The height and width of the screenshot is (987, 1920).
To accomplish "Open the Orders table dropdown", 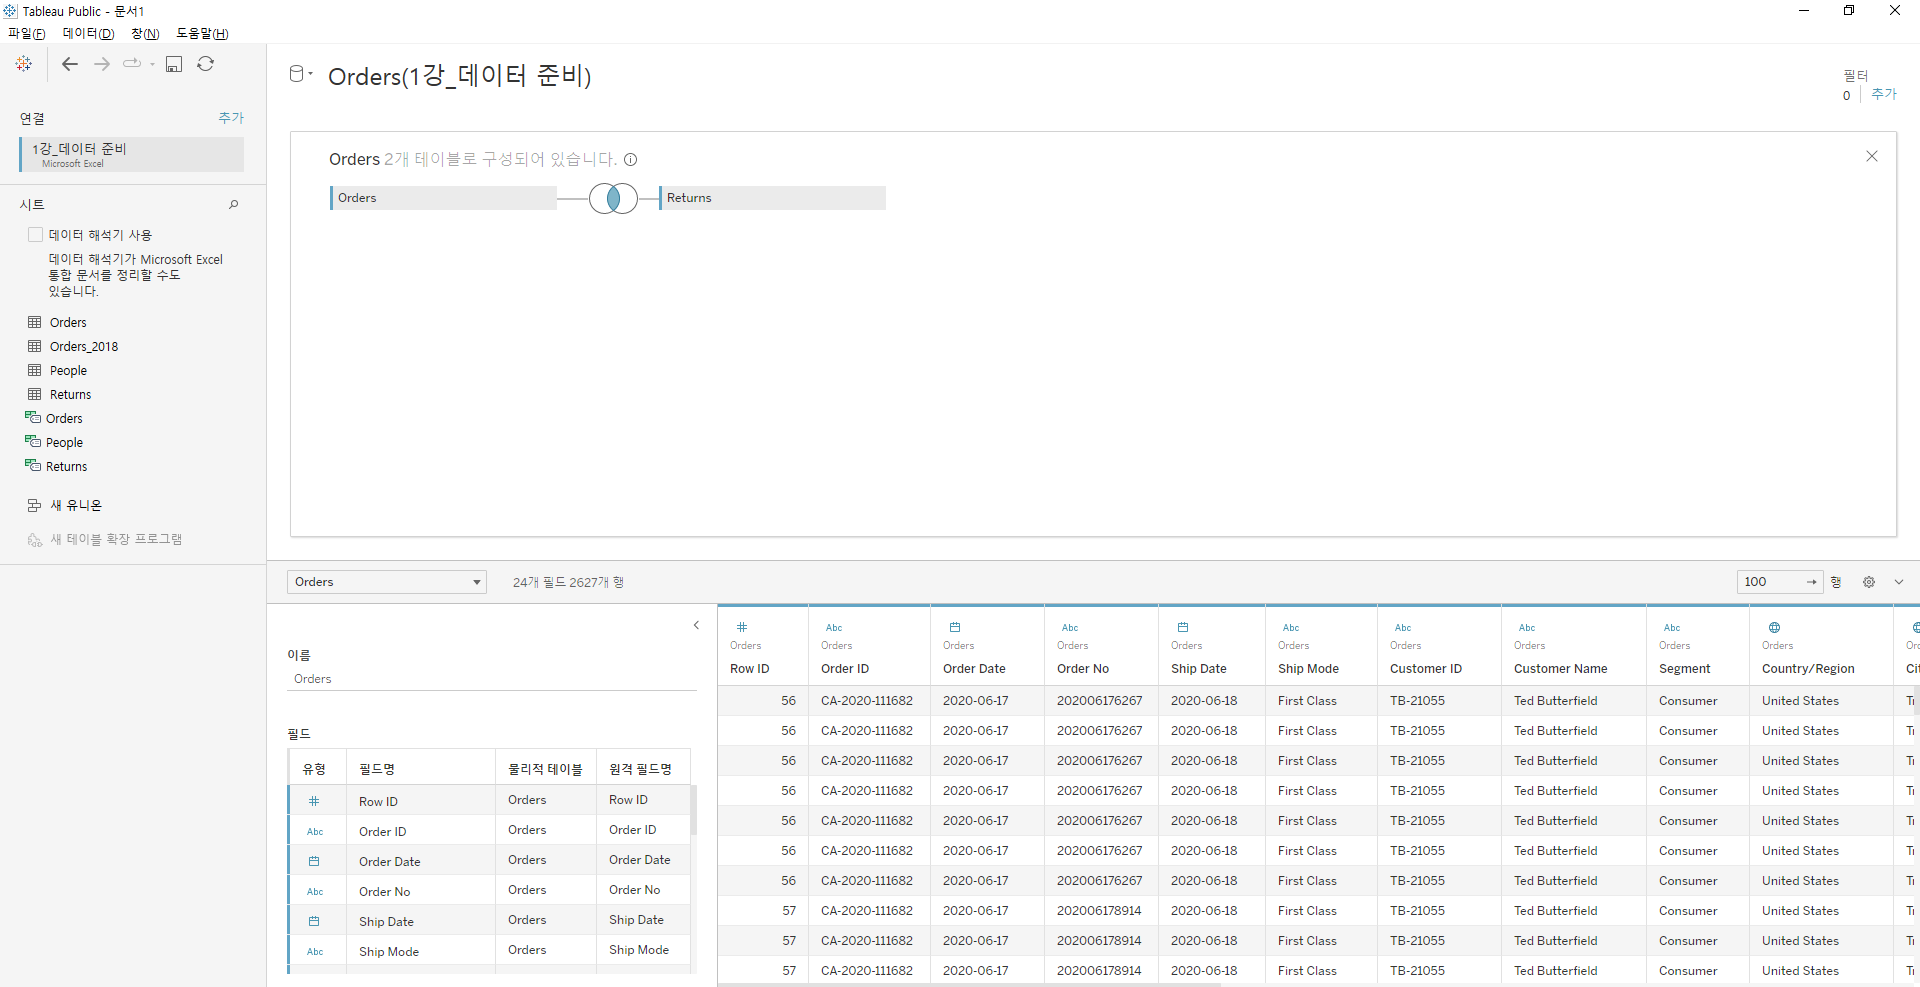I will click(x=387, y=582).
